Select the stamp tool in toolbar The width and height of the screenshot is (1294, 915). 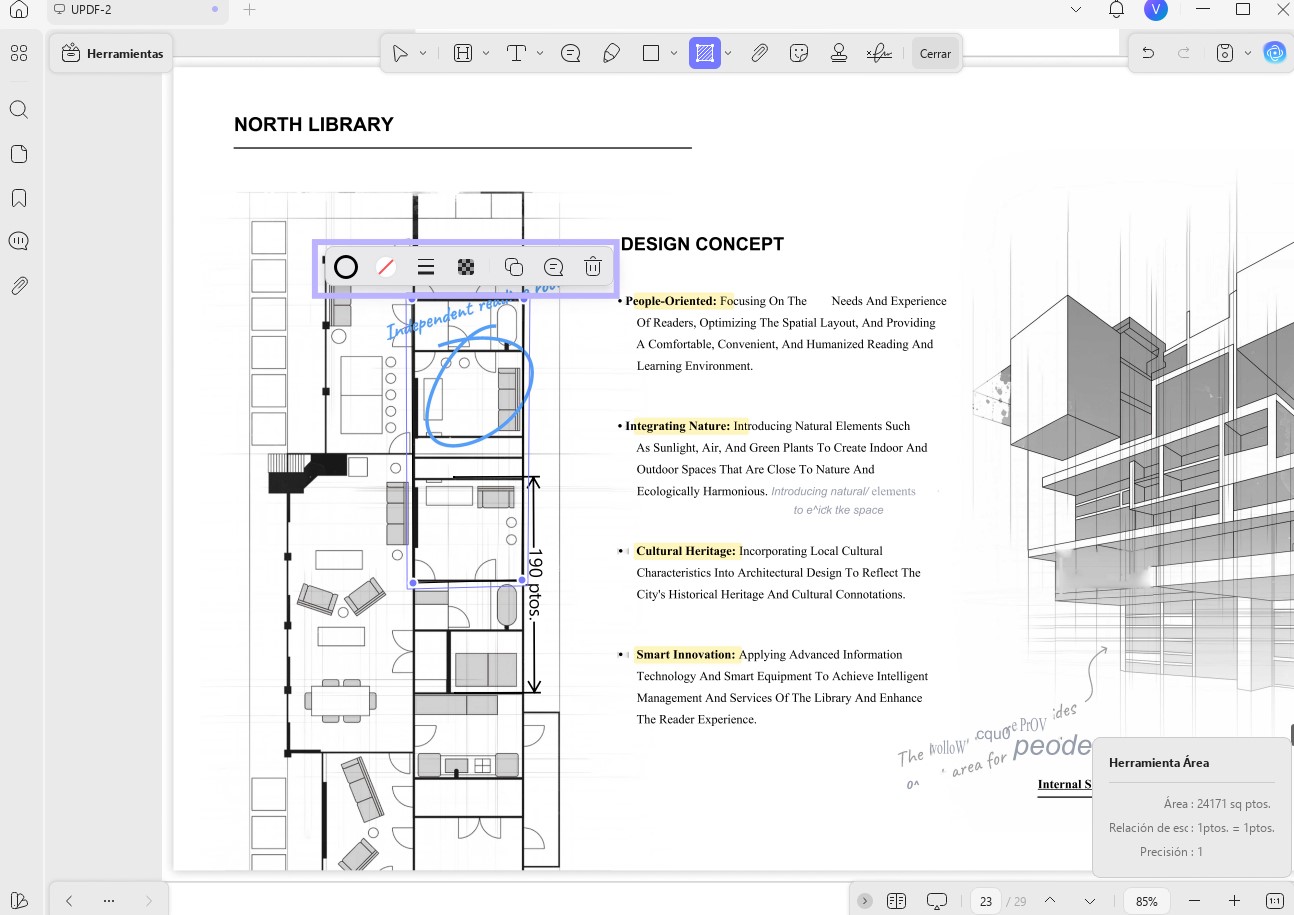click(x=839, y=53)
